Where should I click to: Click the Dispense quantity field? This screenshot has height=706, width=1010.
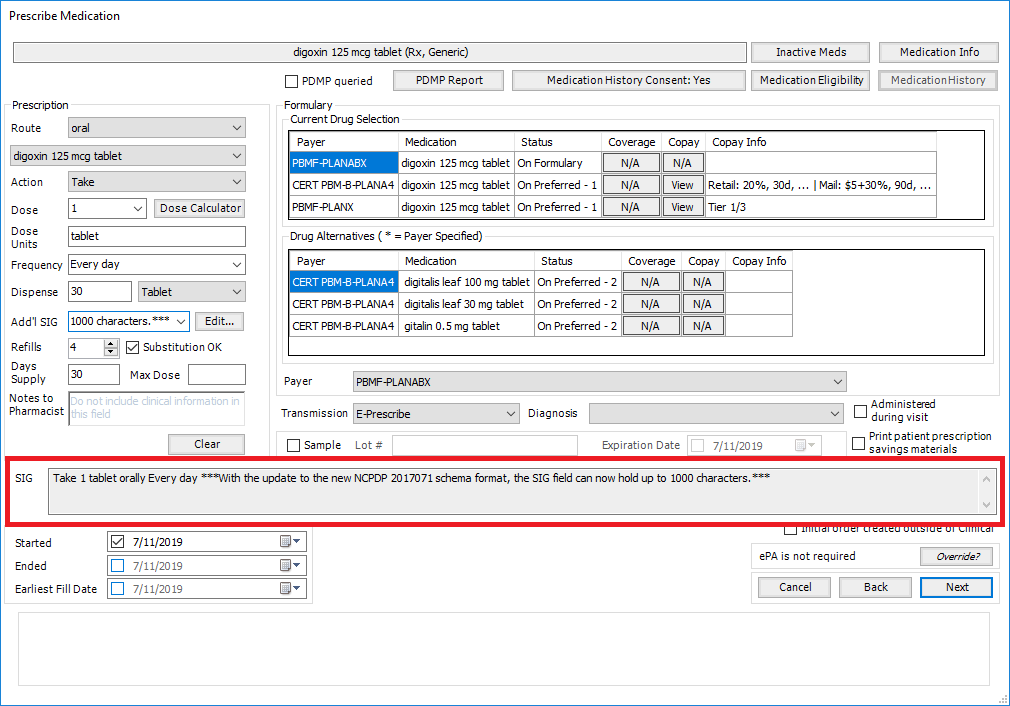(100, 291)
